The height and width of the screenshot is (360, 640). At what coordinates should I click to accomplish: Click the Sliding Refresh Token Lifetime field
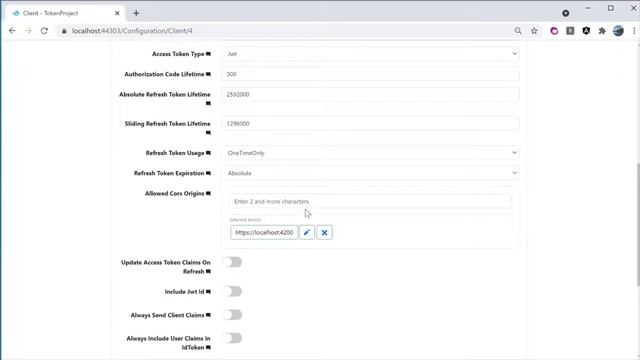(371, 124)
